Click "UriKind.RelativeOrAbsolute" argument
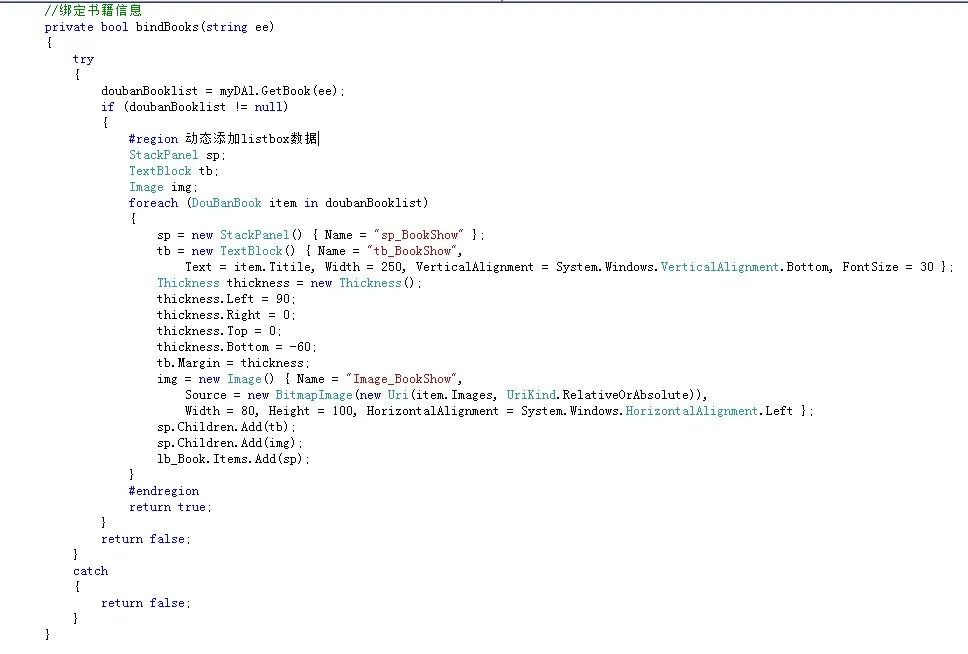The width and height of the screenshot is (968, 654). tap(598, 395)
